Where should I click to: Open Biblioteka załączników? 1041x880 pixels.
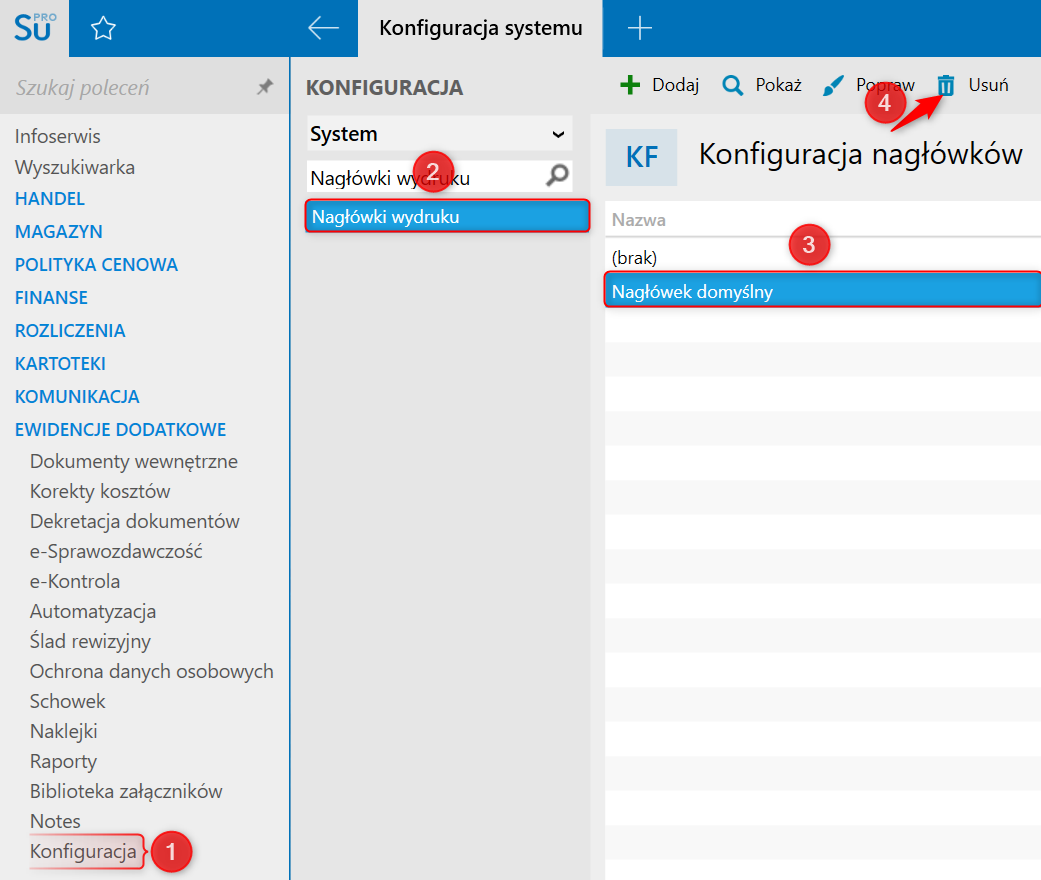coord(125,791)
